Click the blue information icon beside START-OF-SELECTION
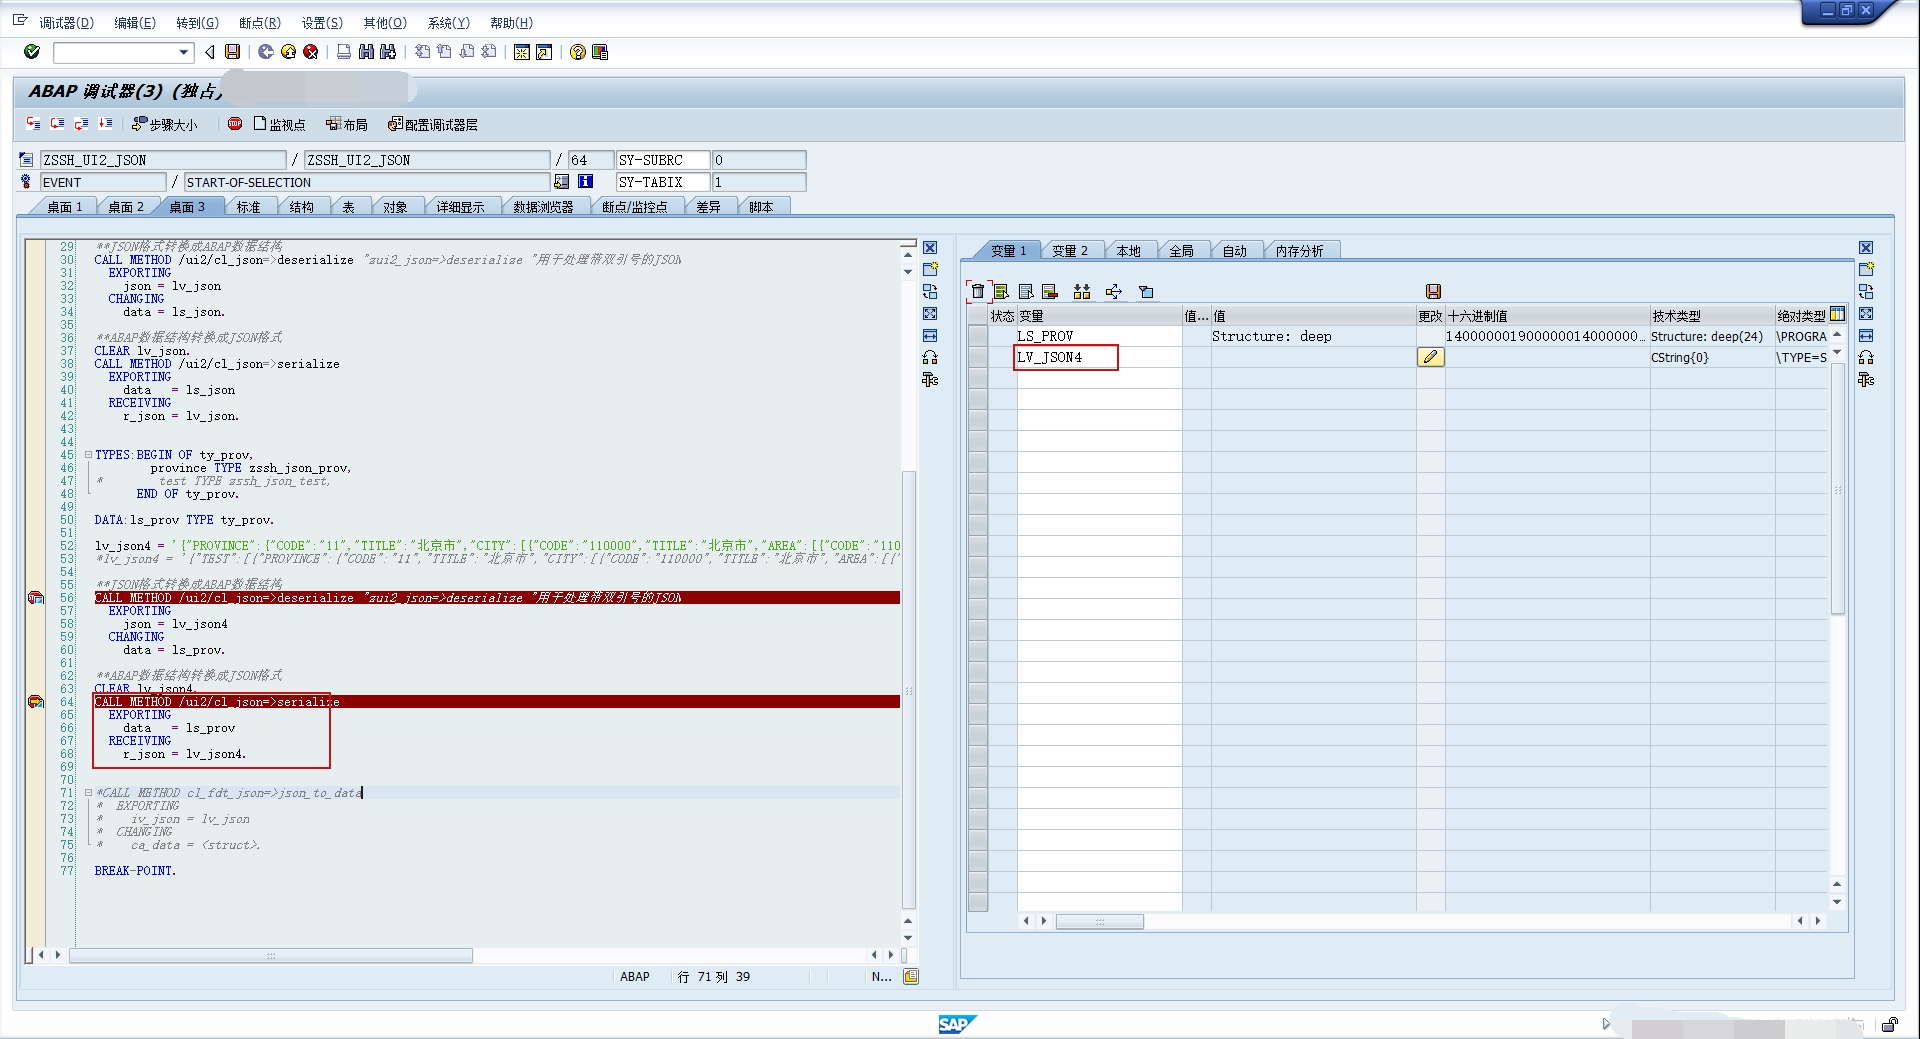1920x1039 pixels. click(x=586, y=182)
